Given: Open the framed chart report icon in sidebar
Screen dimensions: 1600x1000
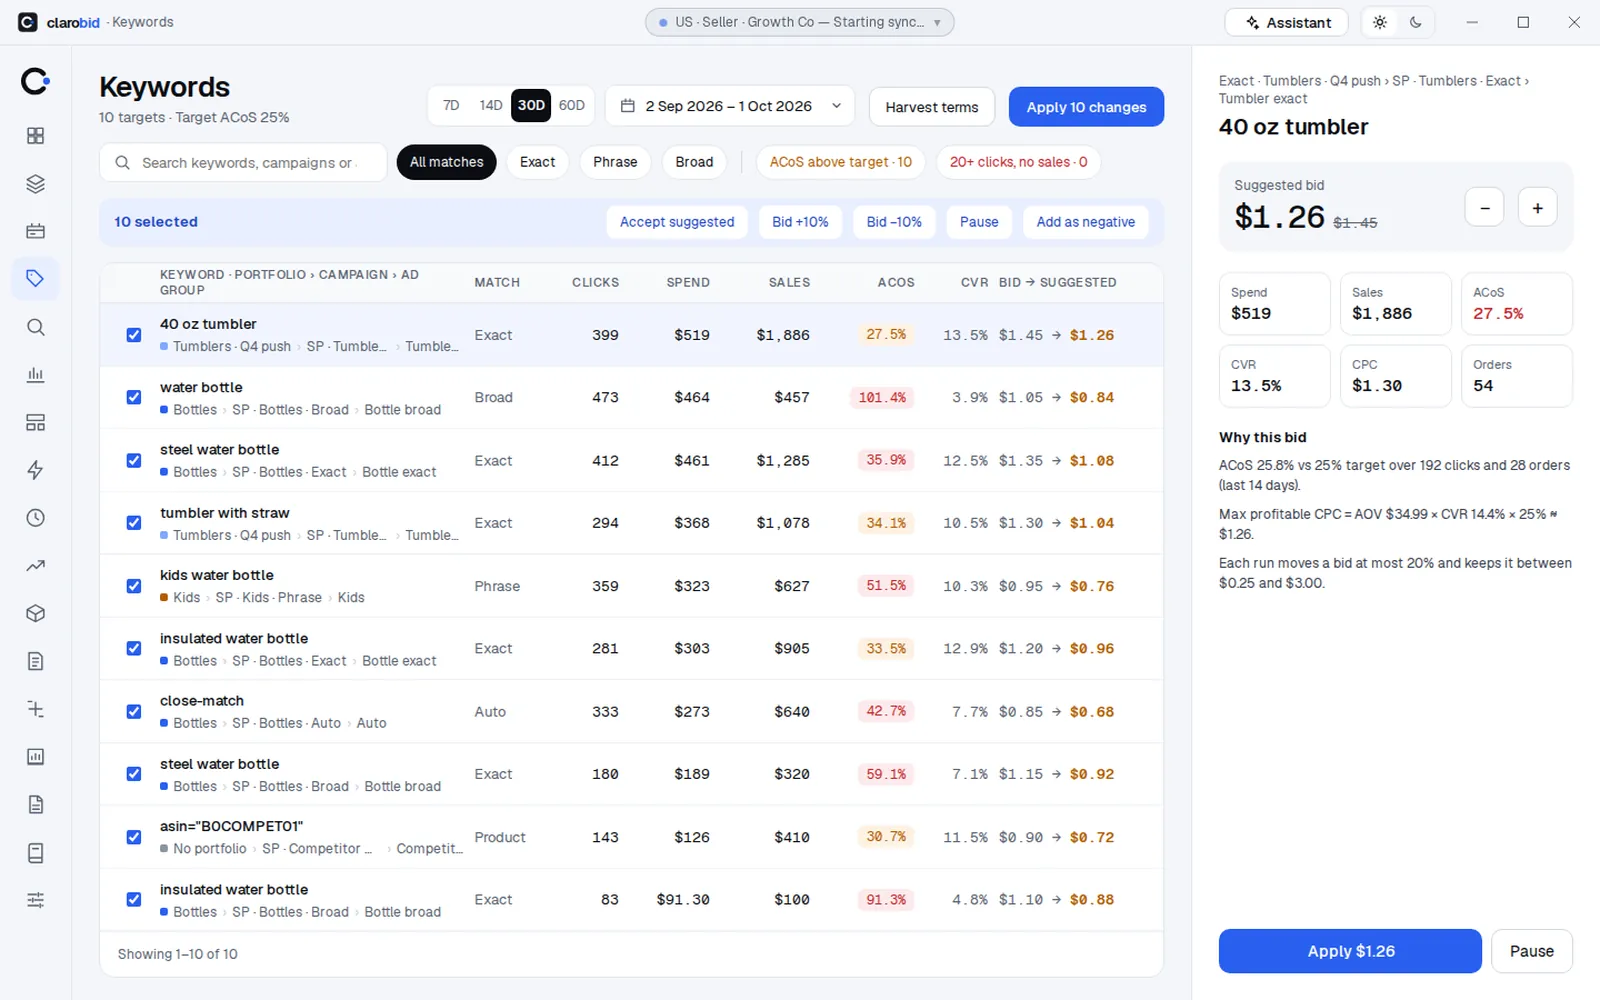Looking at the screenshot, I should [35, 757].
